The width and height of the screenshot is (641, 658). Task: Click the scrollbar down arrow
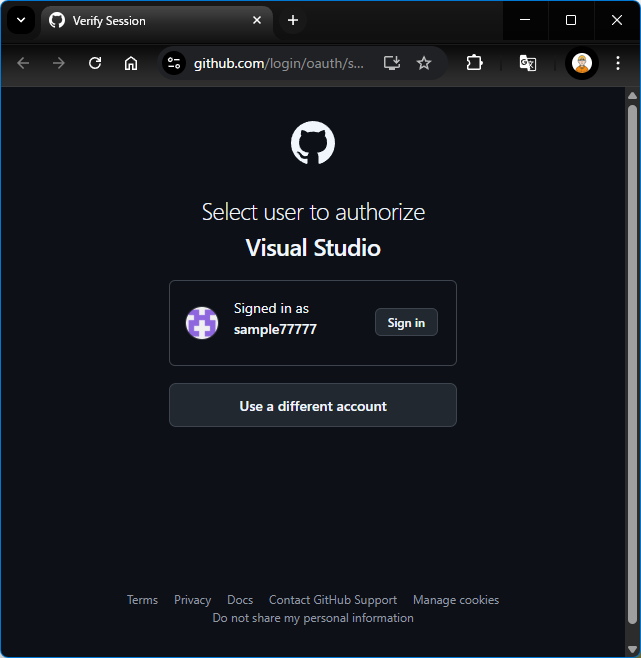tap(633, 650)
